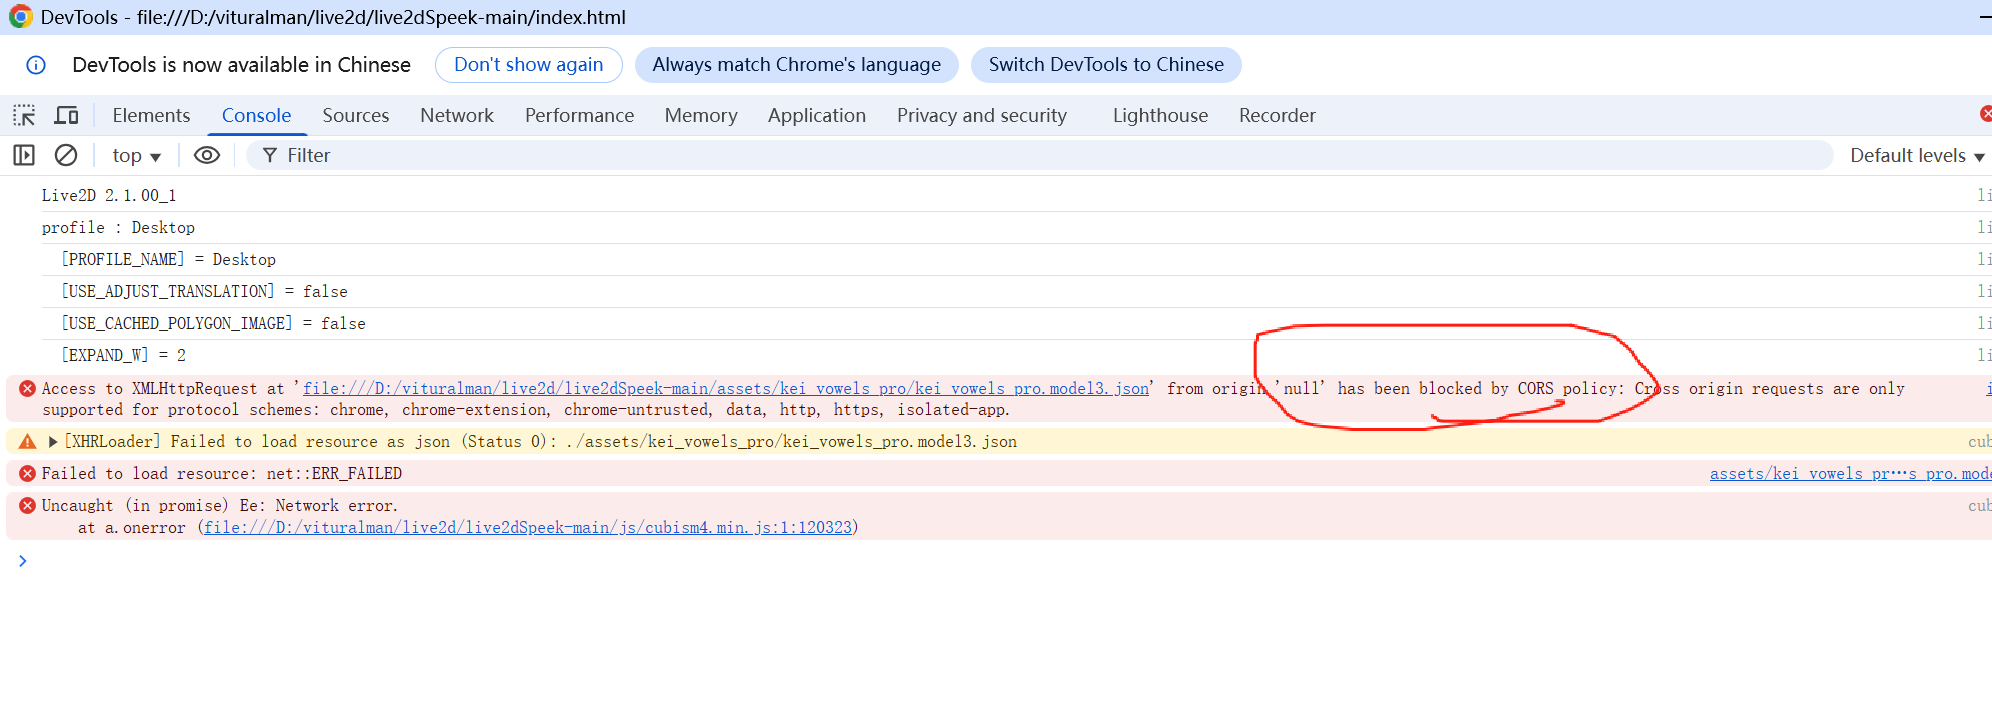
Task: Open the Sources tab
Action: point(356,115)
